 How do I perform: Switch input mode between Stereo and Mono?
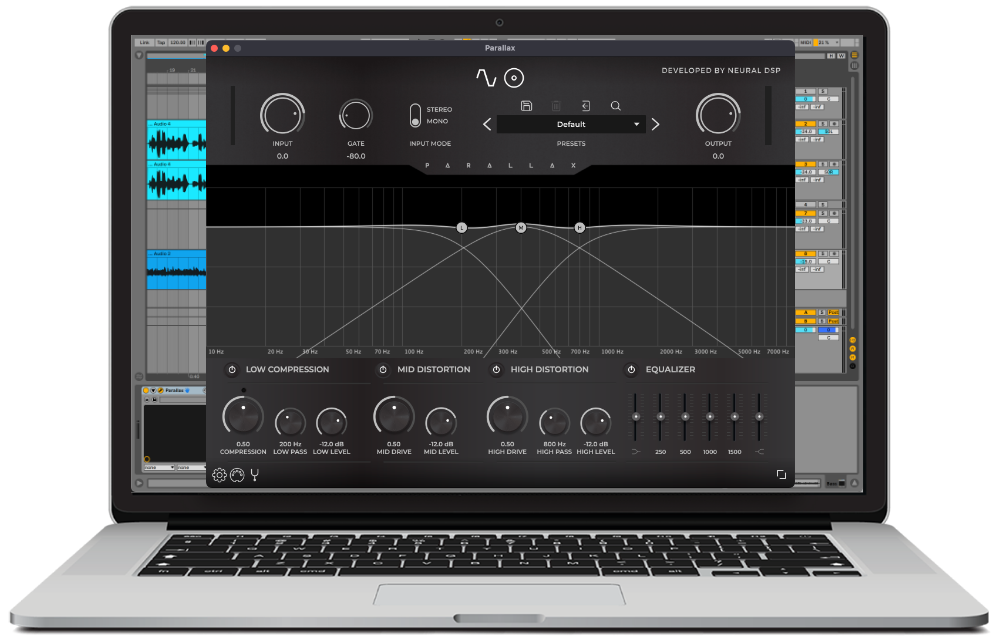tap(417, 113)
